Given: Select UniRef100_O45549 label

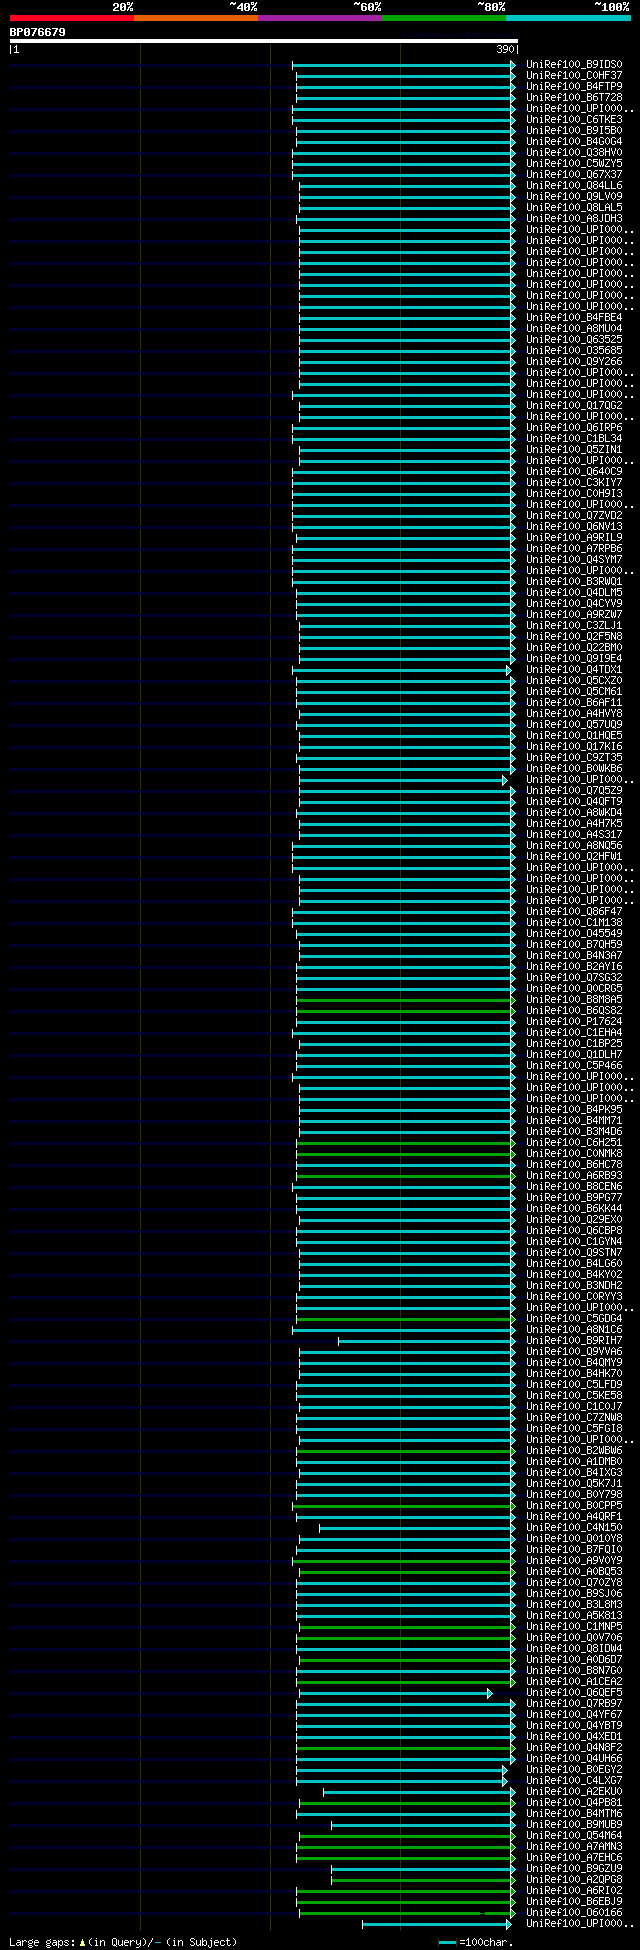Looking at the screenshot, I should [x=574, y=933].
